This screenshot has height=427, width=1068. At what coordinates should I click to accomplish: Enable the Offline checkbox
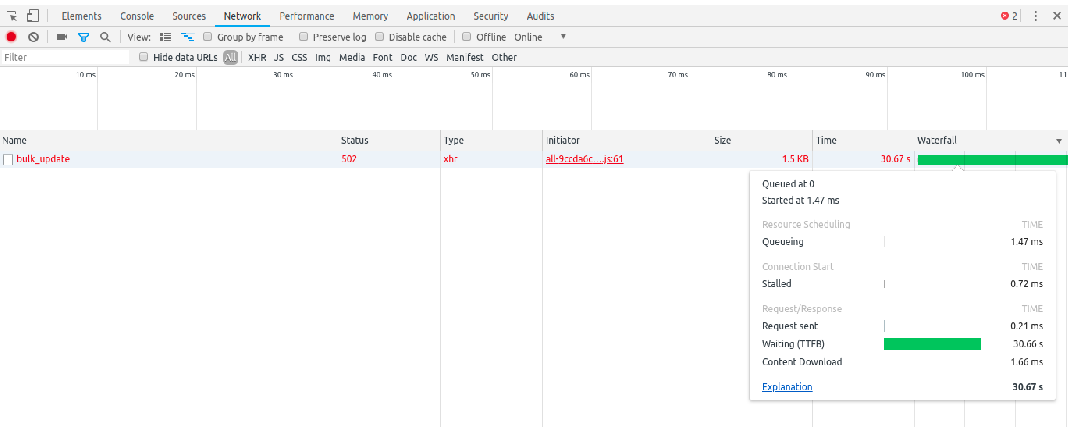click(x=467, y=37)
